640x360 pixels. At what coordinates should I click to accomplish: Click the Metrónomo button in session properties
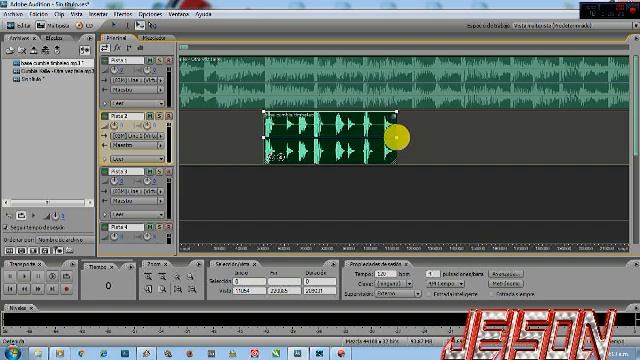505,284
